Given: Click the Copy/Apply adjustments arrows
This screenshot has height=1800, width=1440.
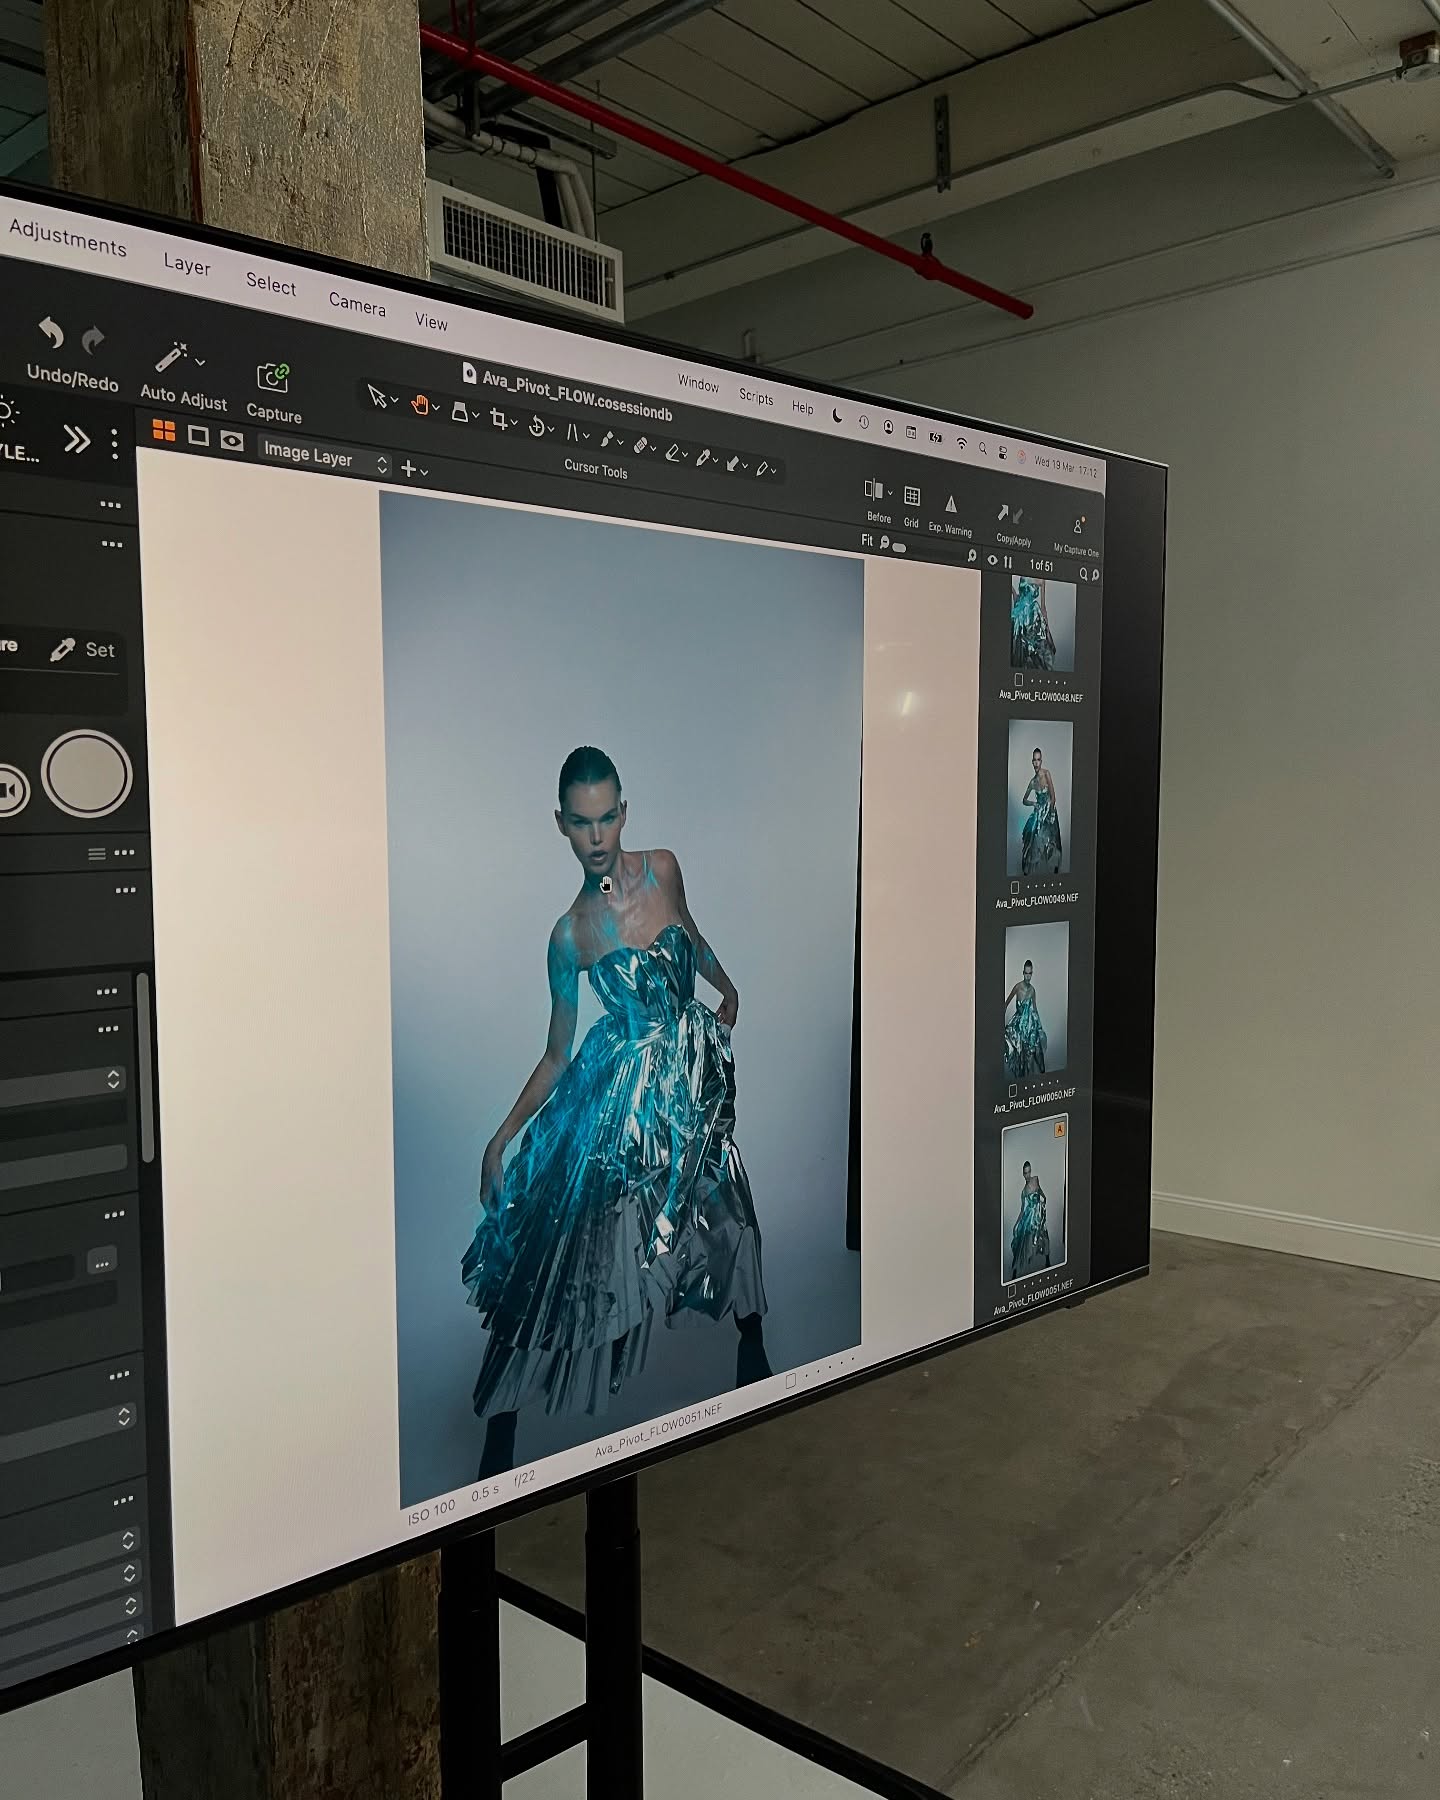Looking at the screenshot, I should click(x=1009, y=515).
